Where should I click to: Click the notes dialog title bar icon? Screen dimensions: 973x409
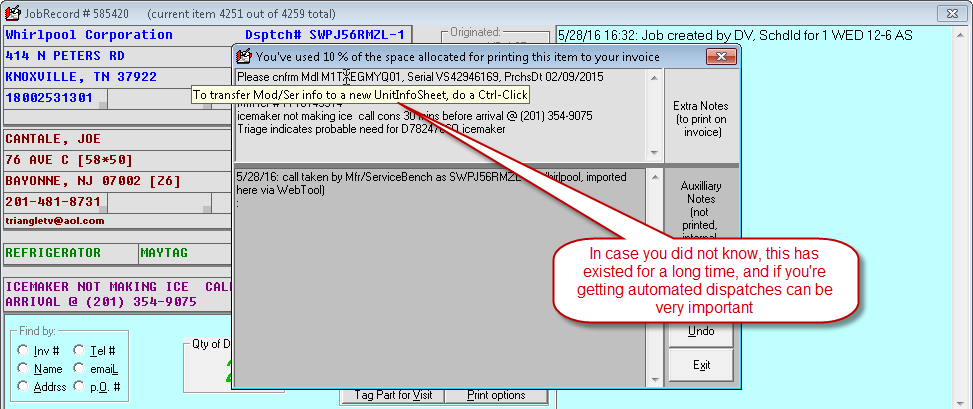tap(243, 57)
